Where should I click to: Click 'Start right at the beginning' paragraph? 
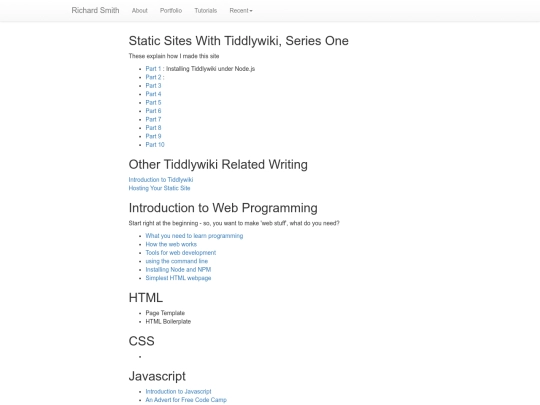234,223
